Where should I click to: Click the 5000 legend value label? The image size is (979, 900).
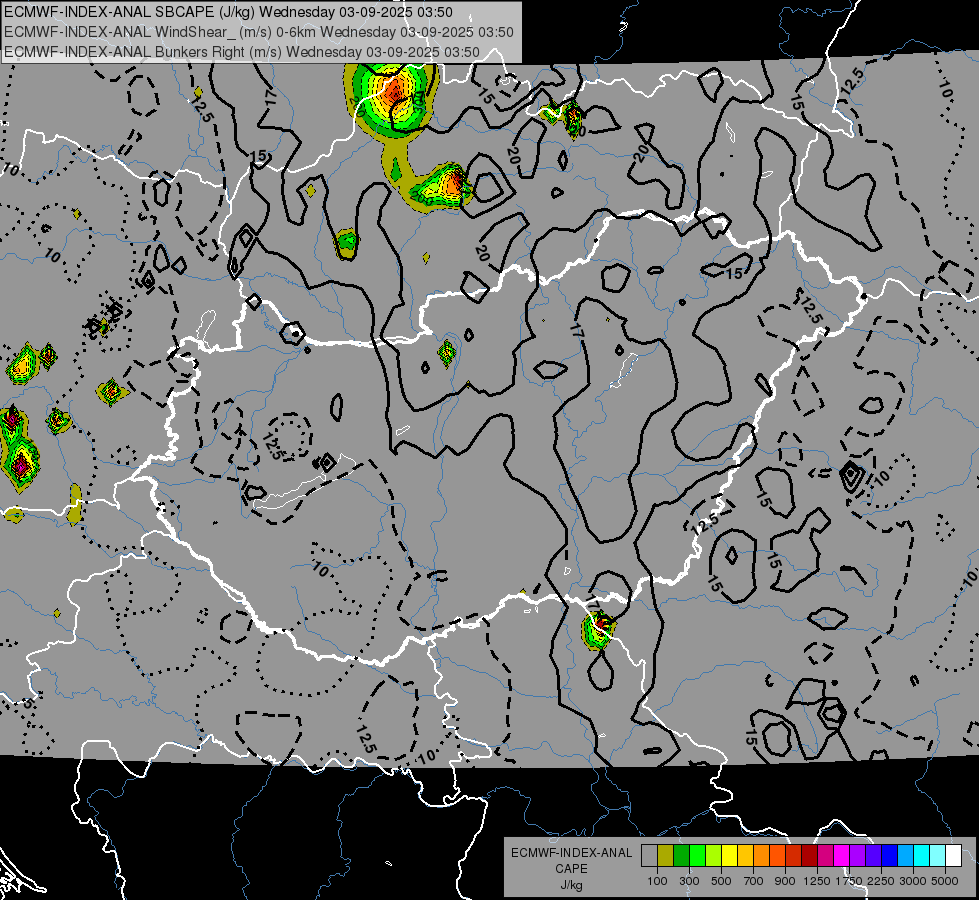click(945, 881)
